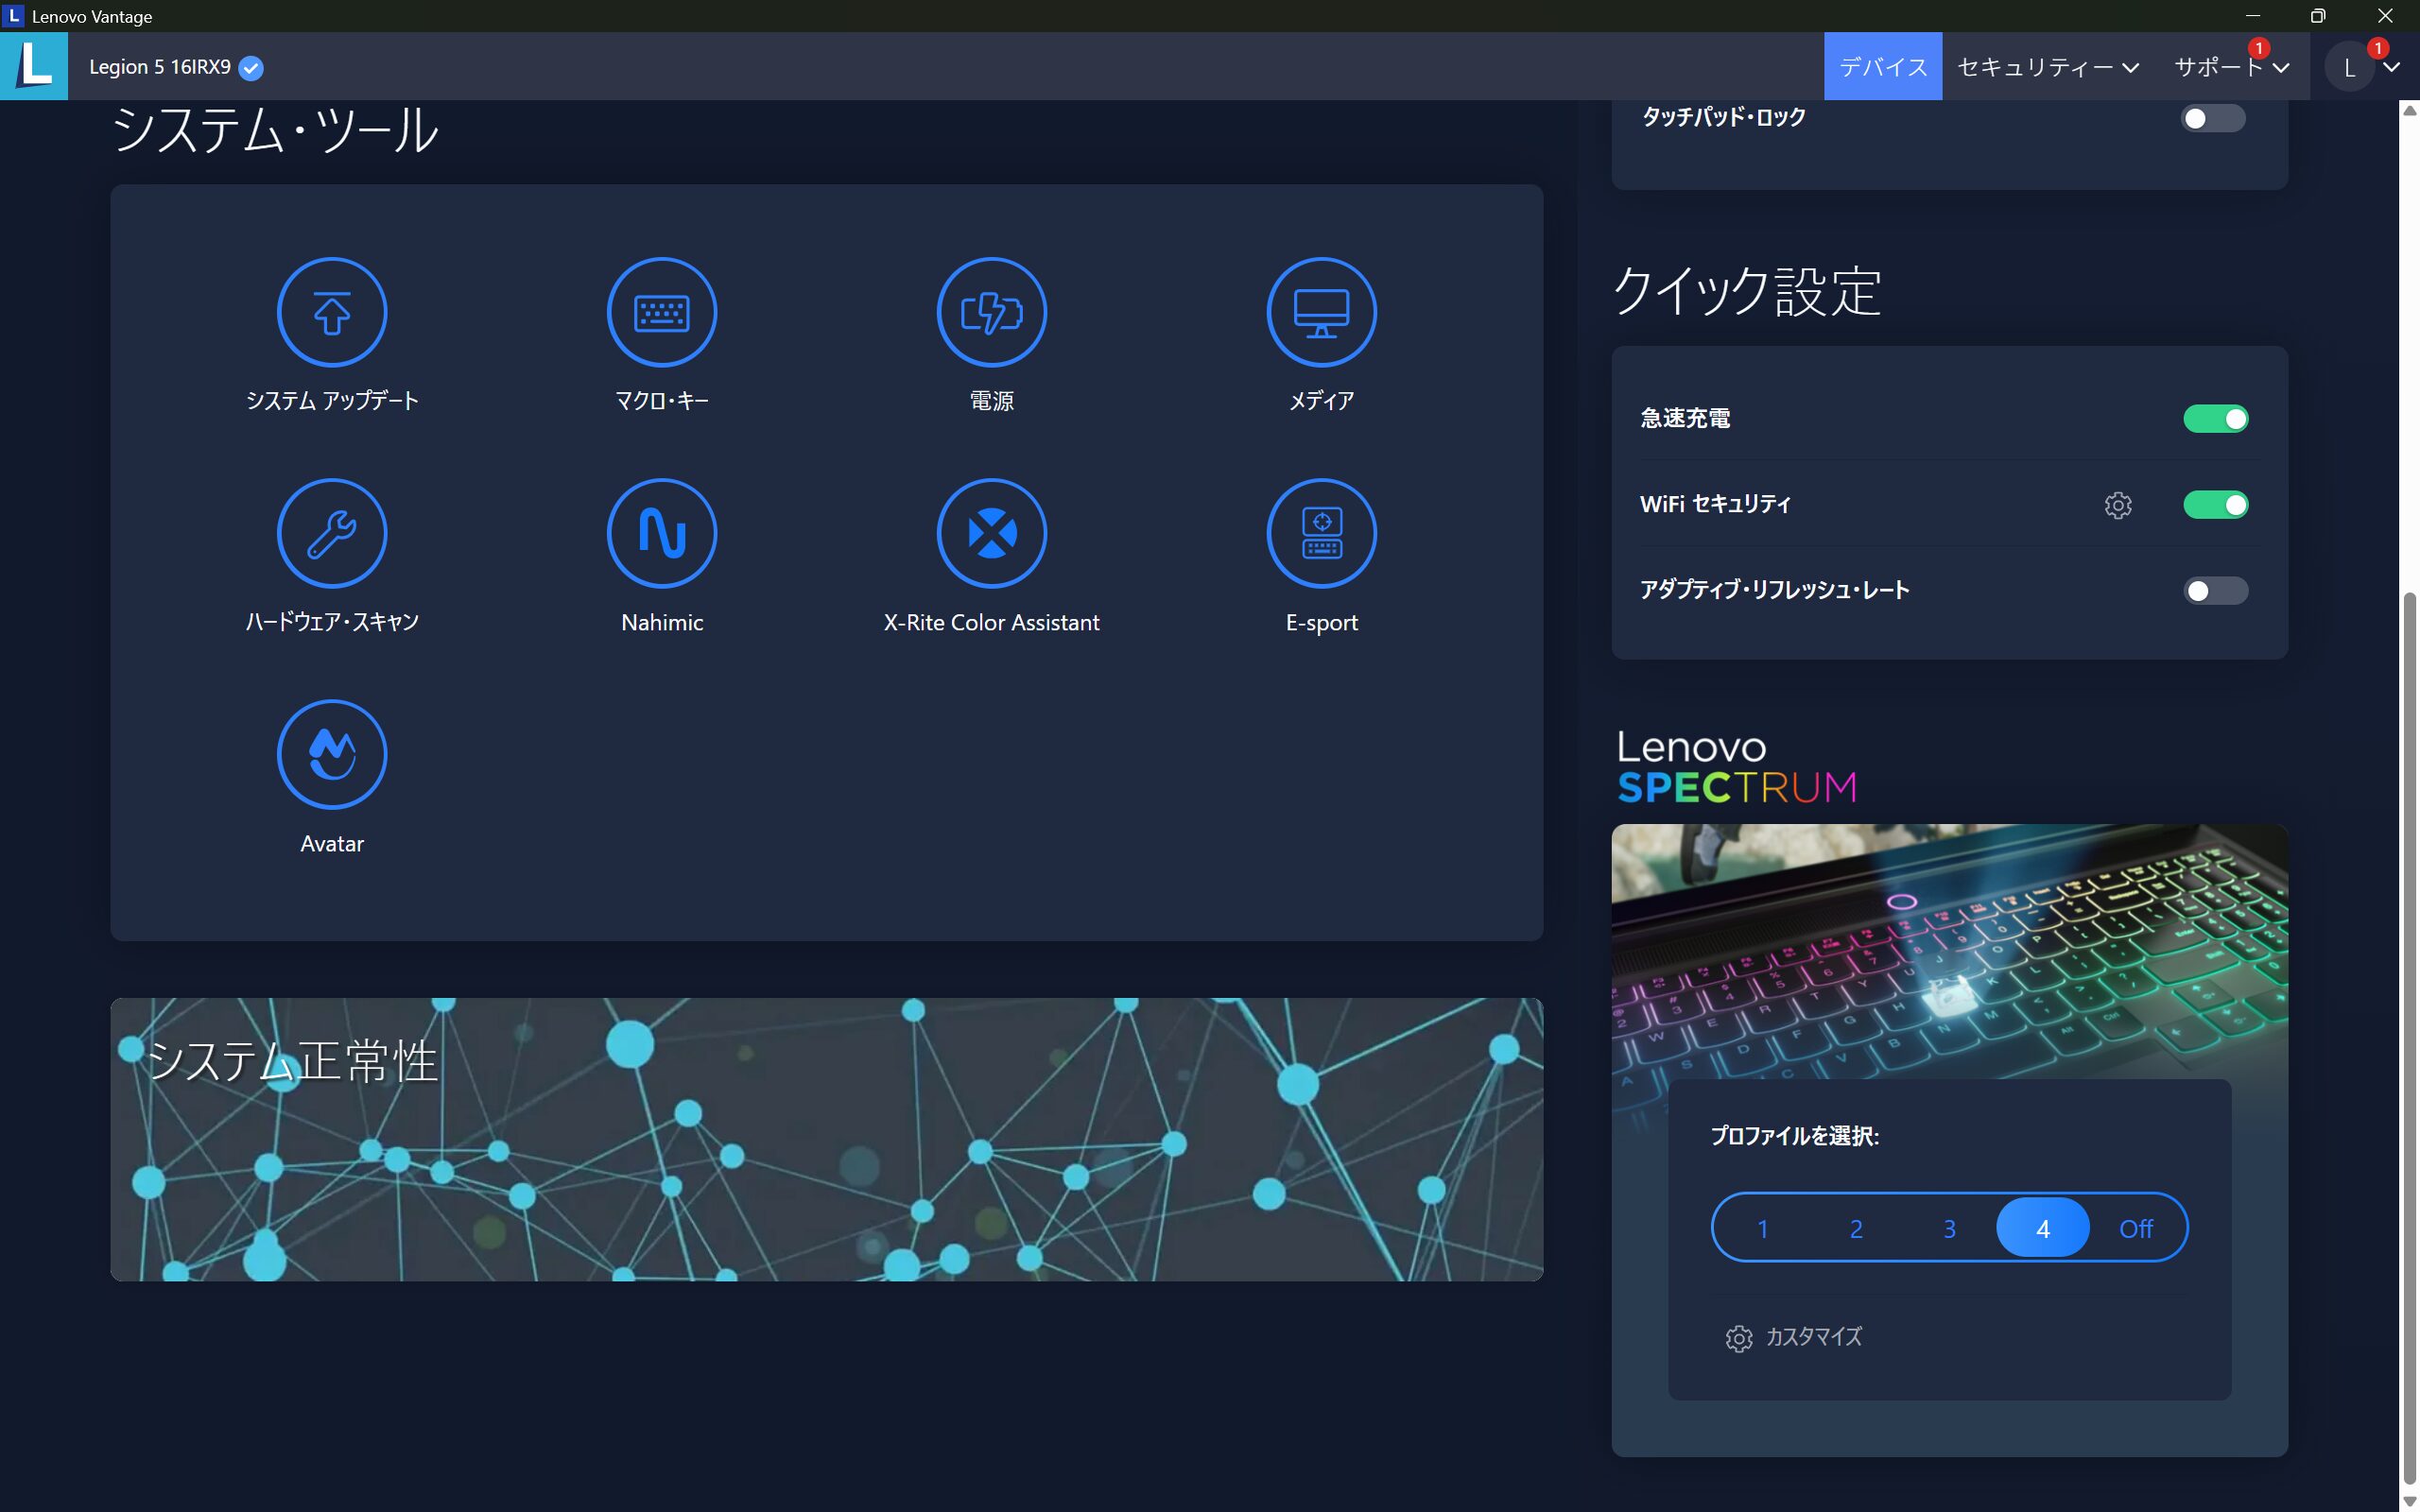Turn Spectrum lighting profile Off
This screenshot has height=1512, width=2420.
click(x=2136, y=1228)
